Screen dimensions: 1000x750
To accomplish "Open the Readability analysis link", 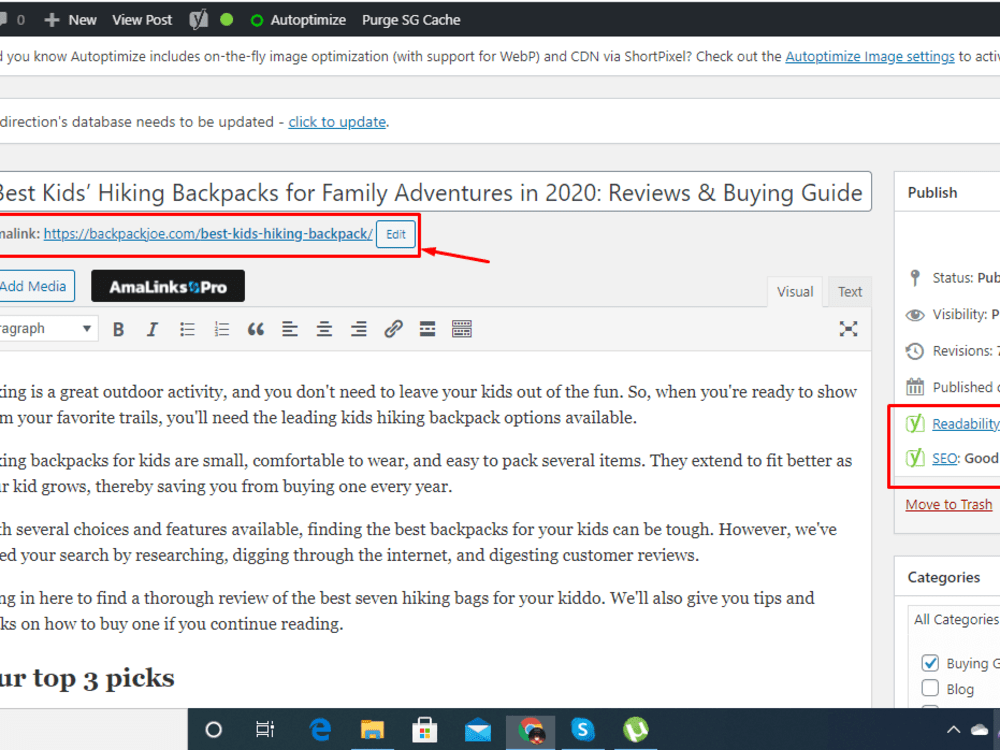I will coord(966,423).
